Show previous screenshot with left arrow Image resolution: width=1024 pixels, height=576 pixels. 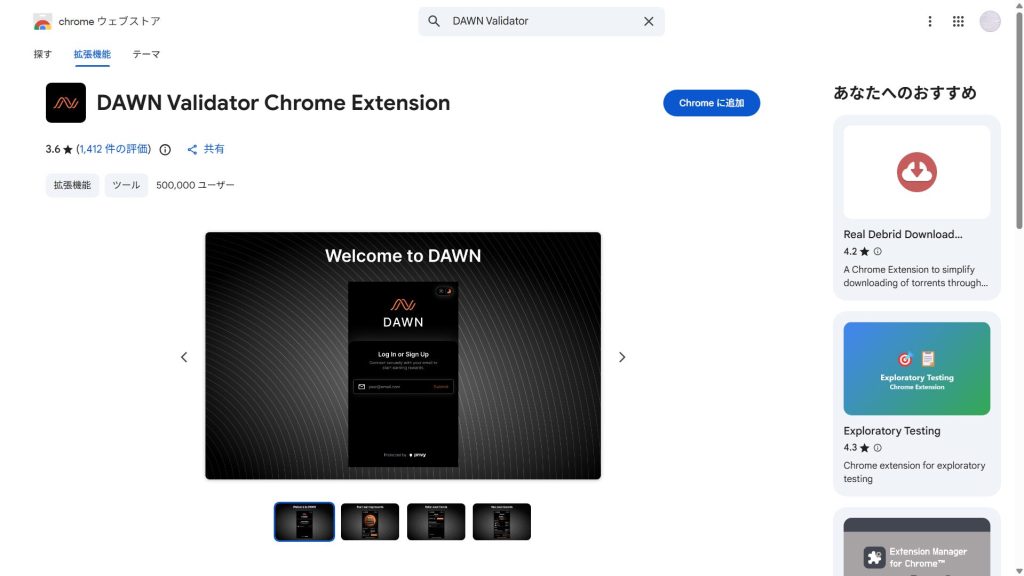point(184,357)
